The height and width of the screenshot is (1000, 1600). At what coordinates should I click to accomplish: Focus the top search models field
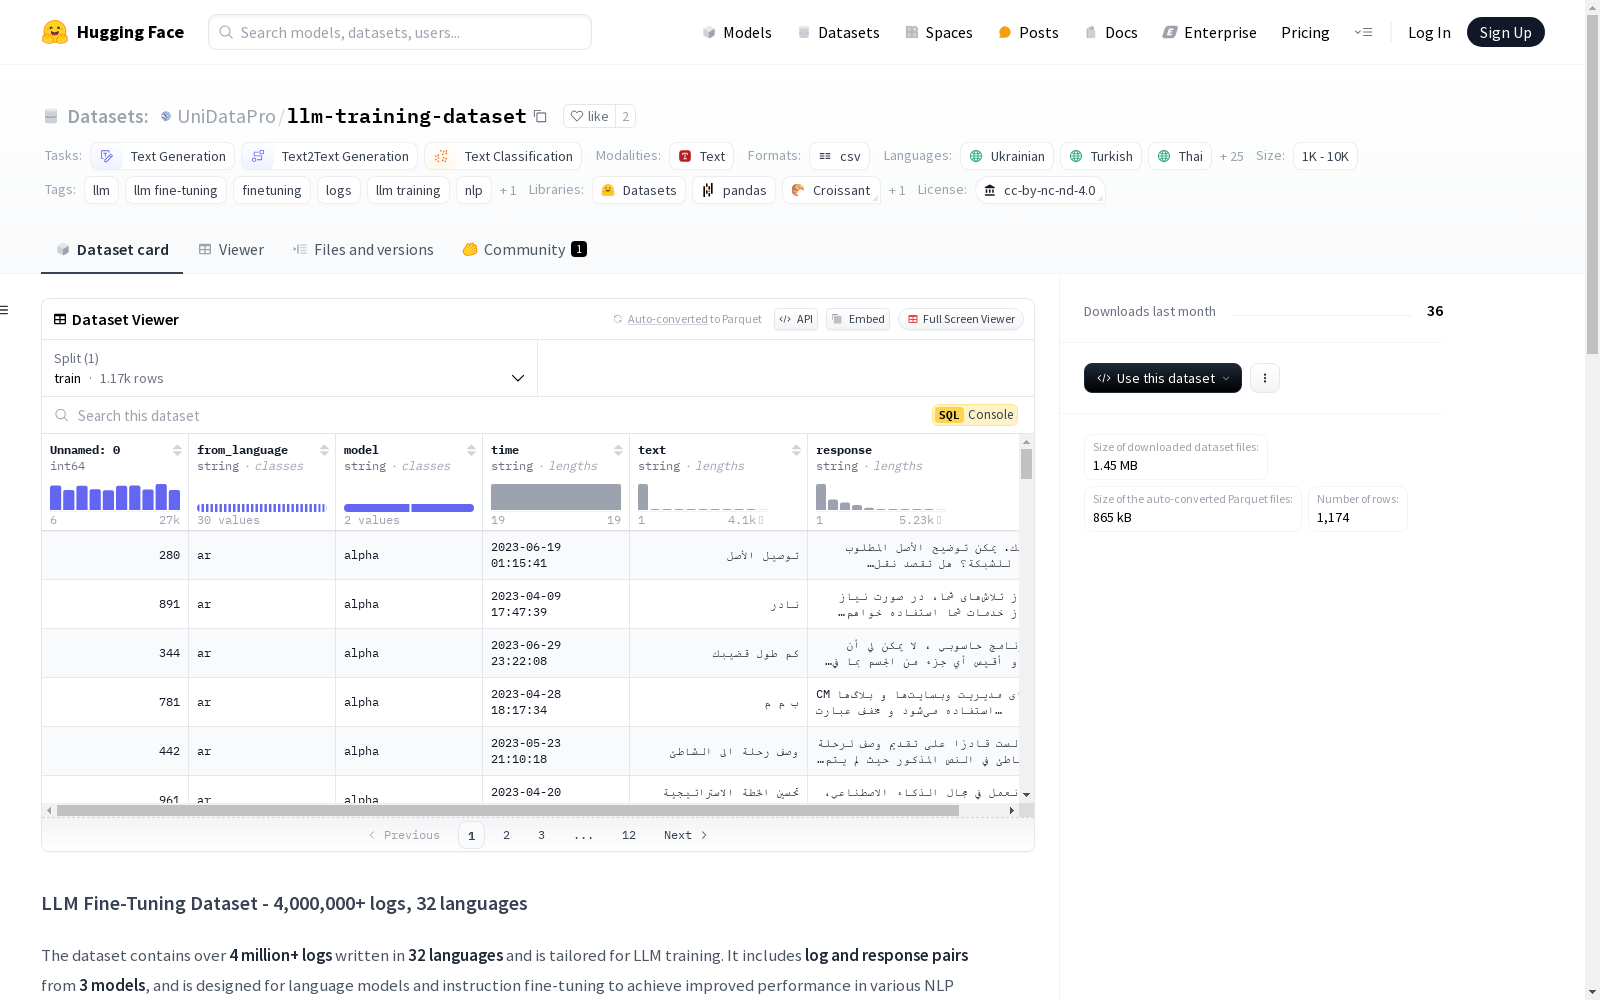[x=400, y=32]
